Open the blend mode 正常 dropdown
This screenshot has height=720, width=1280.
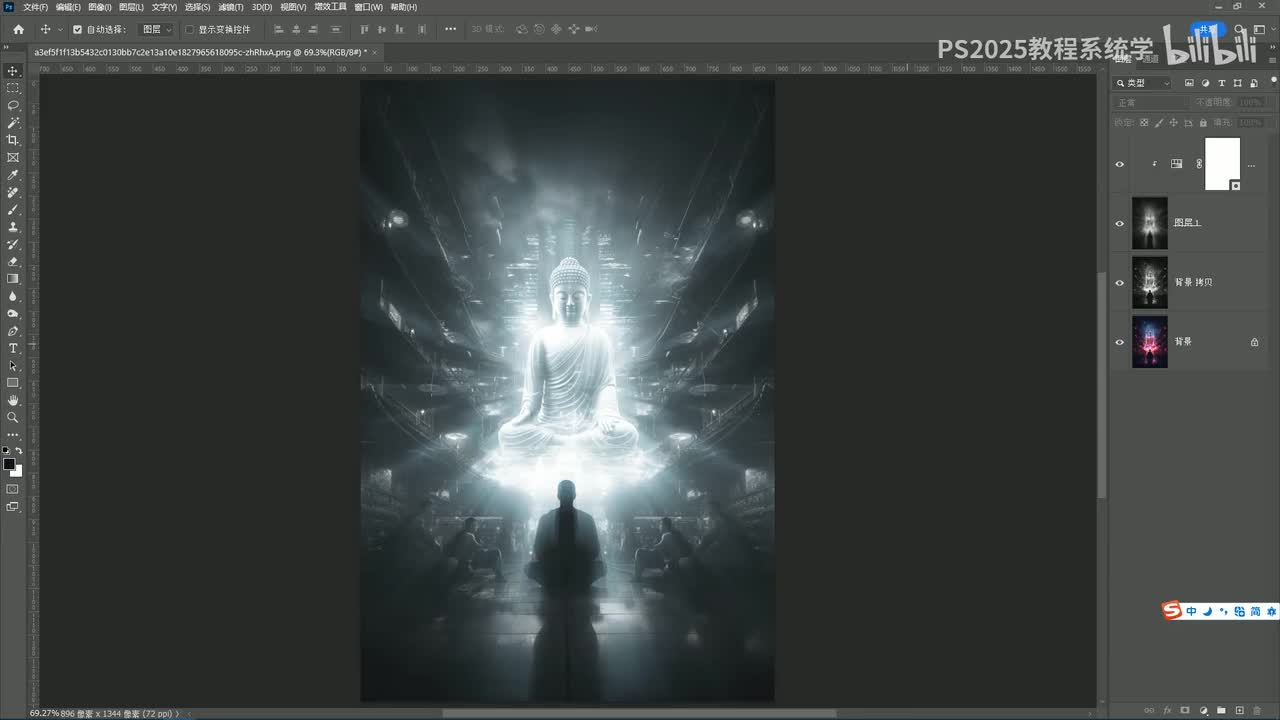point(1148,102)
